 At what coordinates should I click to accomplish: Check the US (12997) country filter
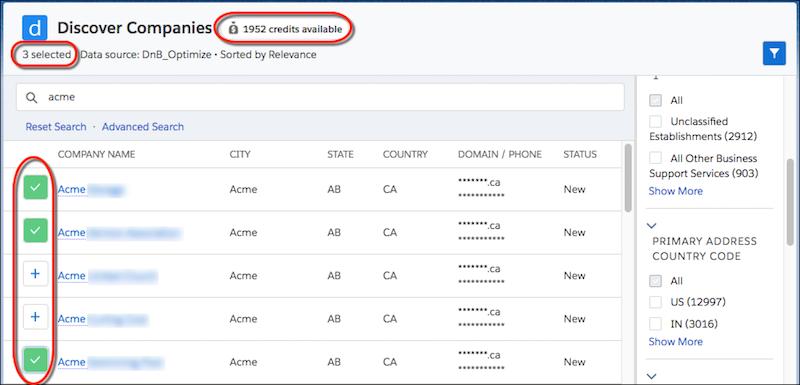pos(656,302)
